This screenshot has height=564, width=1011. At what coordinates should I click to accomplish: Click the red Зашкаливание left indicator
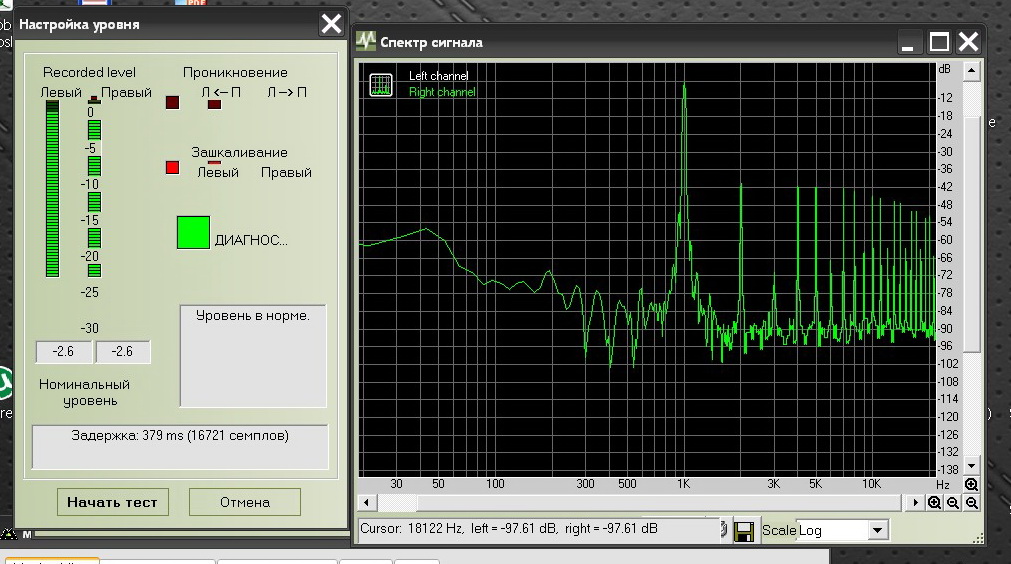point(172,168)
